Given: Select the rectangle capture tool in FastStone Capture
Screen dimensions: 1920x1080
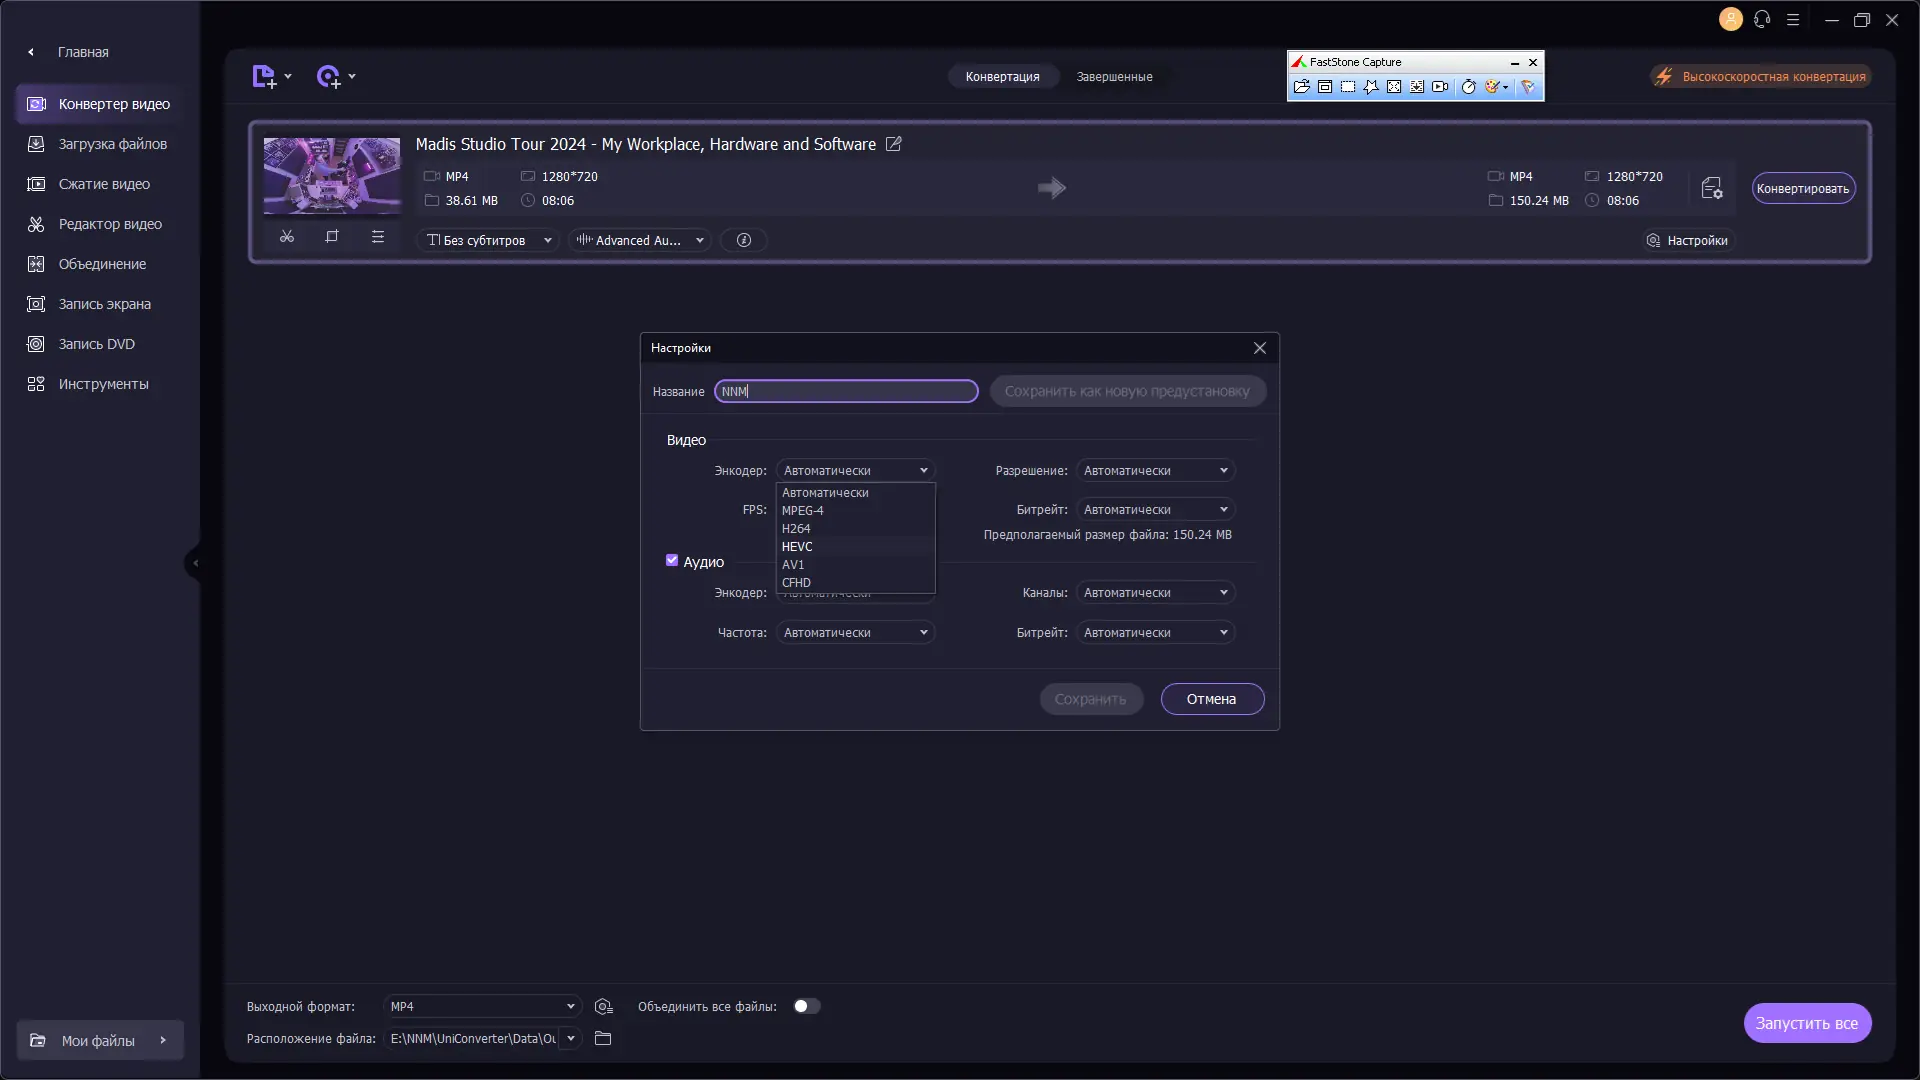Looking at the screenshot, I should (x=1347, y=87).
